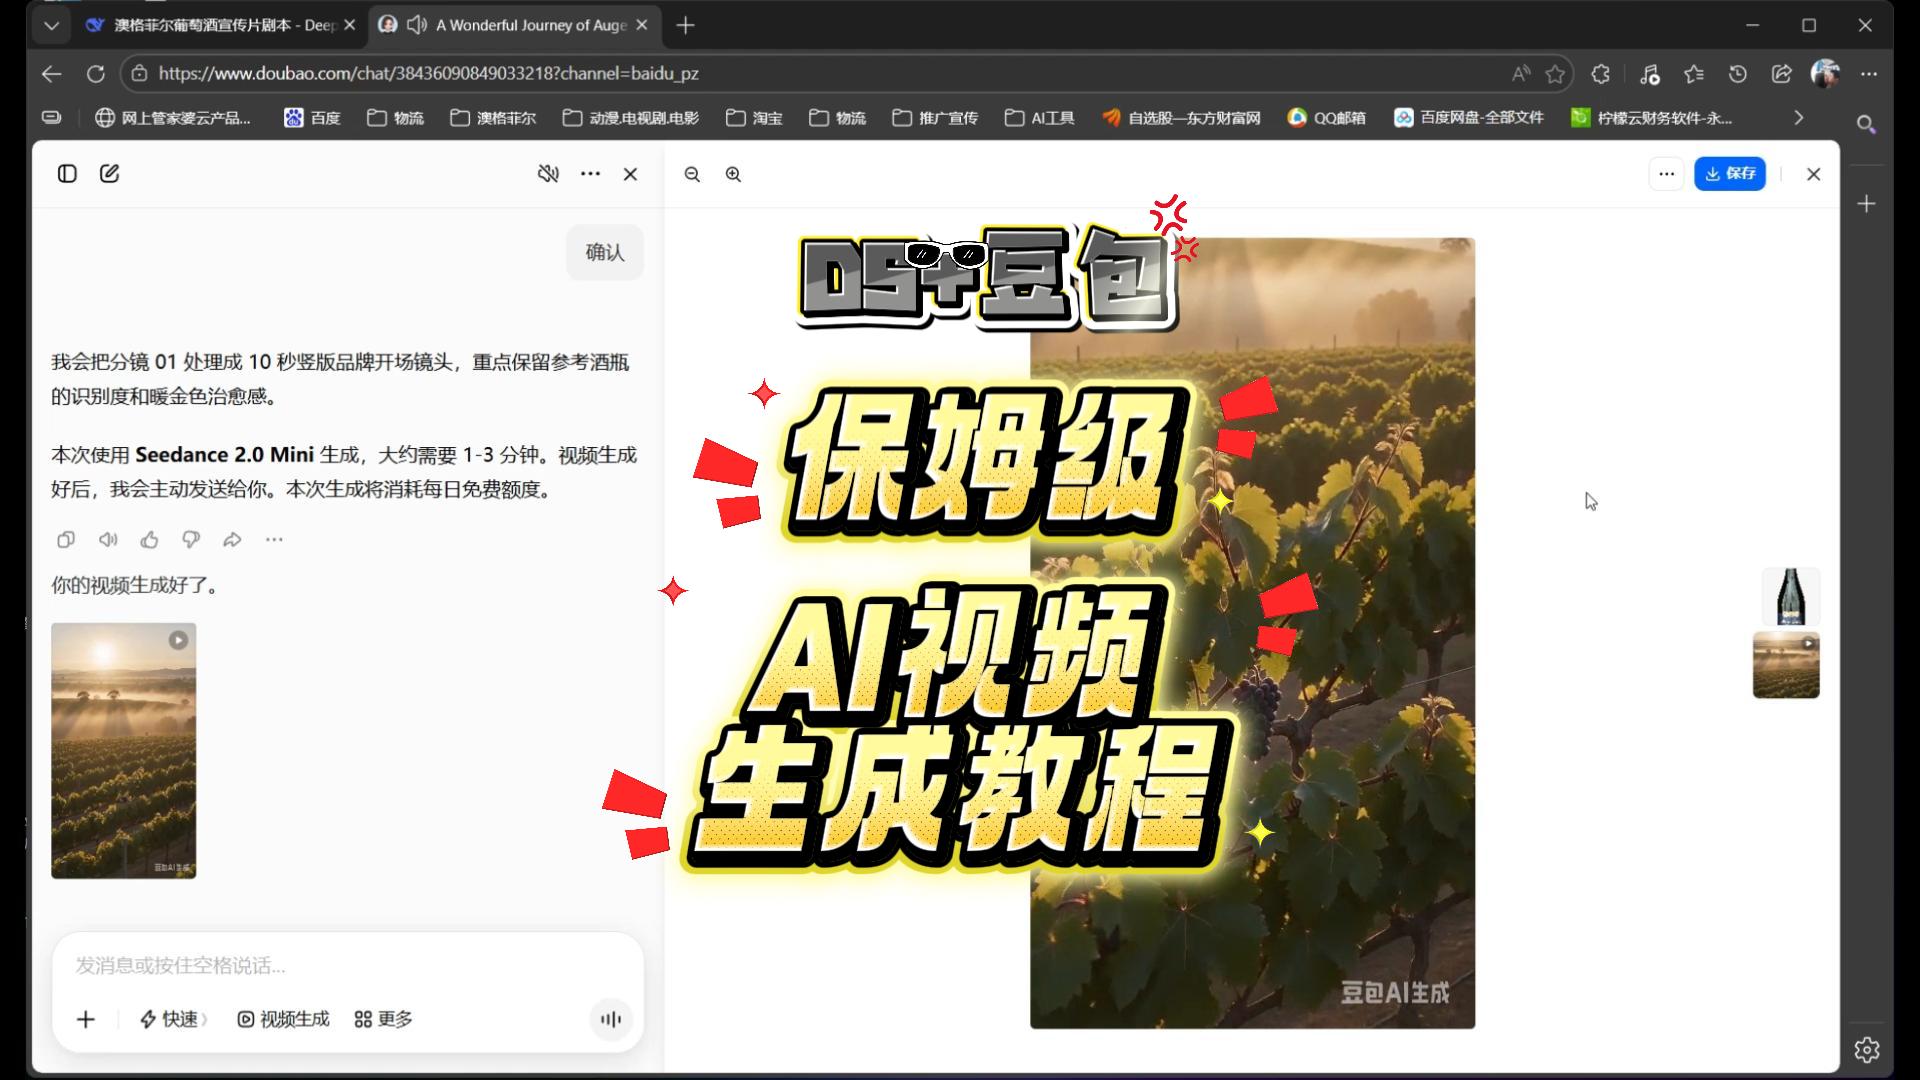Select the vineyard video thumbnail on right
This screenshot has height=1080, width=1920.
point(1786,665)
